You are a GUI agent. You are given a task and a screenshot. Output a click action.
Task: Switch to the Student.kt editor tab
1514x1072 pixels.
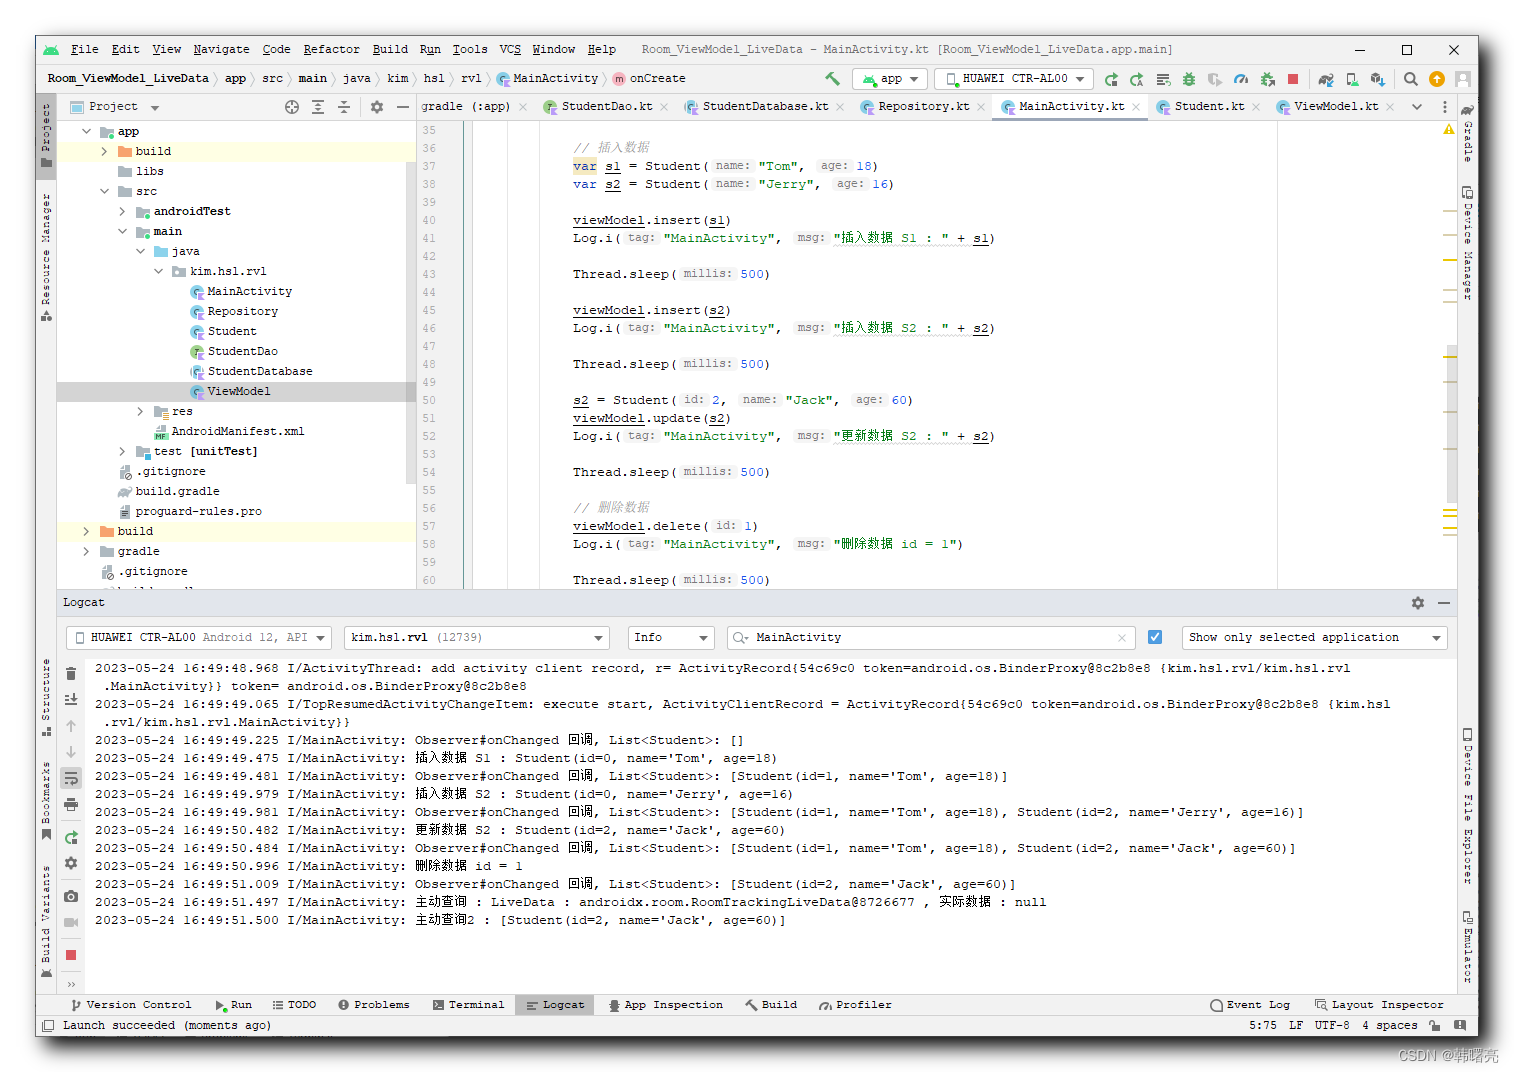tap(1209, 106)
